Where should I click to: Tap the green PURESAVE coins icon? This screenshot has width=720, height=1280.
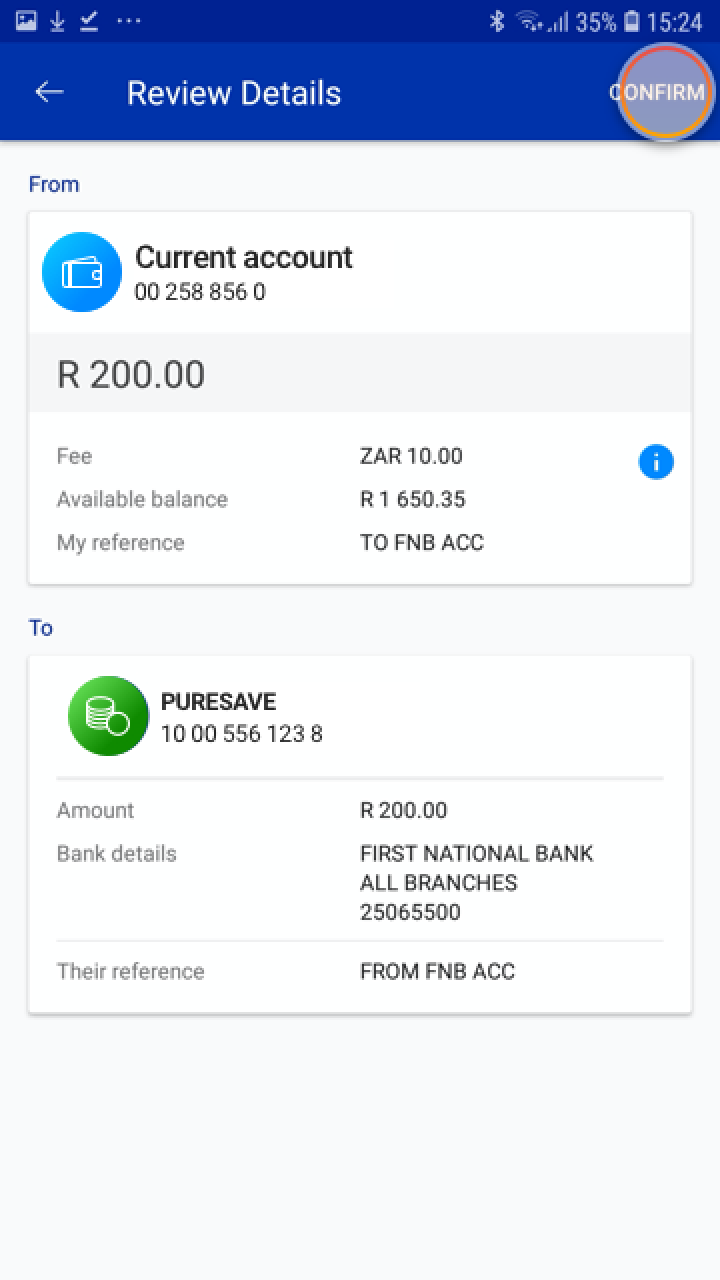pos(108,716)
